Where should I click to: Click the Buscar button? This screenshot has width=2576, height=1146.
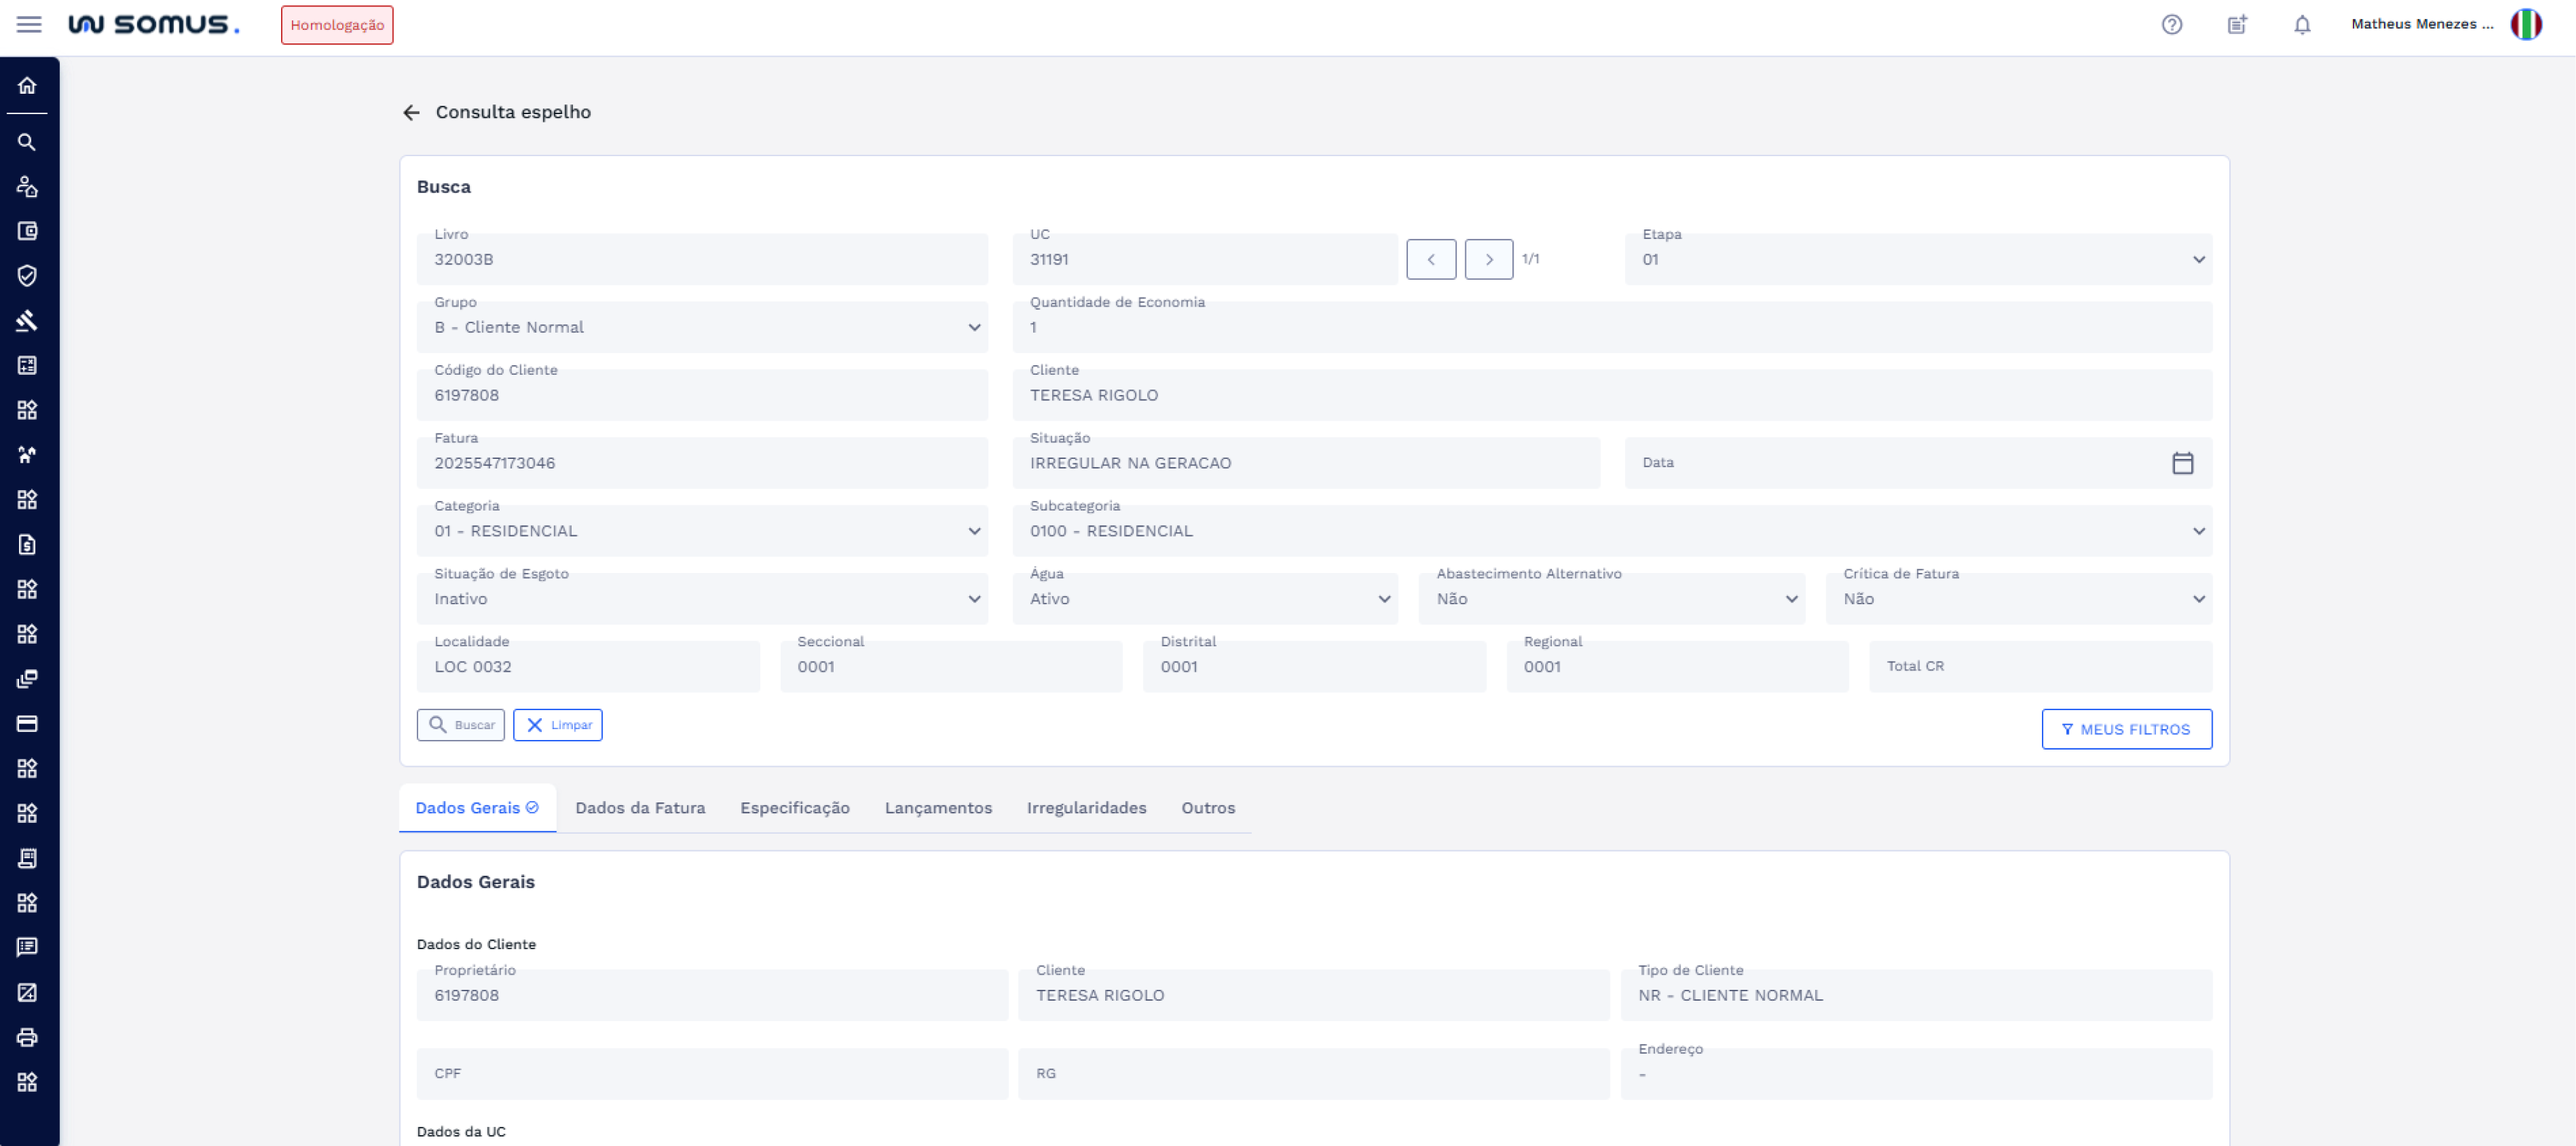[x=461, y=725]
